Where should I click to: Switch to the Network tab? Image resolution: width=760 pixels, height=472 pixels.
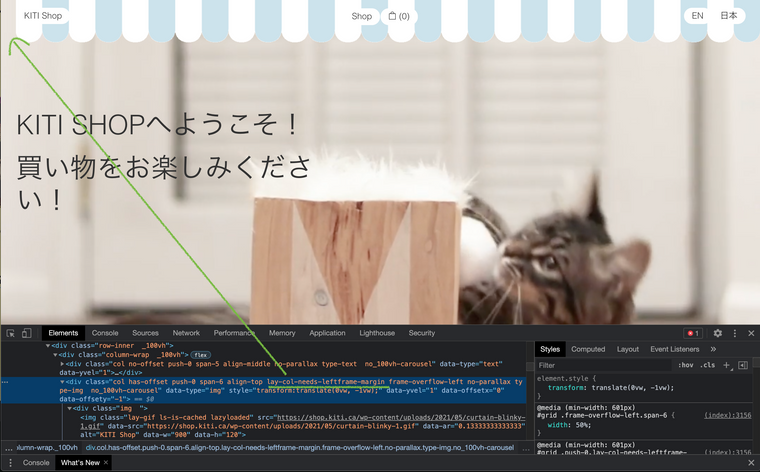[x=186, y=333]
